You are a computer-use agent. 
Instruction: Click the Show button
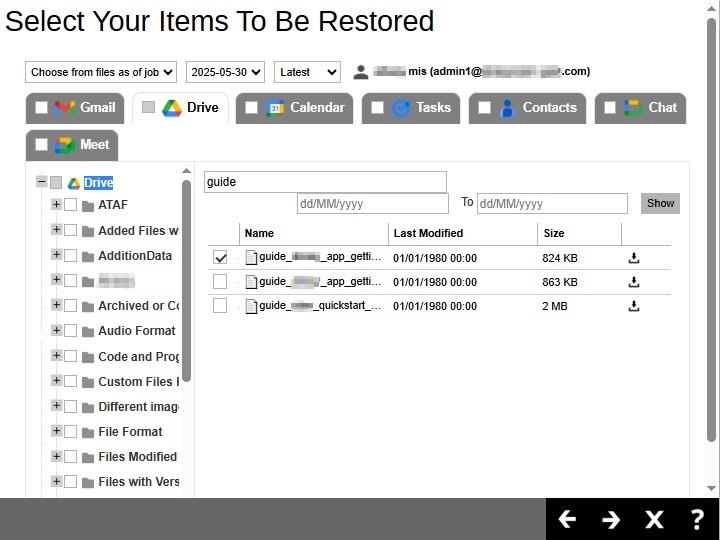pyautogui.click(x=660, y=203)
